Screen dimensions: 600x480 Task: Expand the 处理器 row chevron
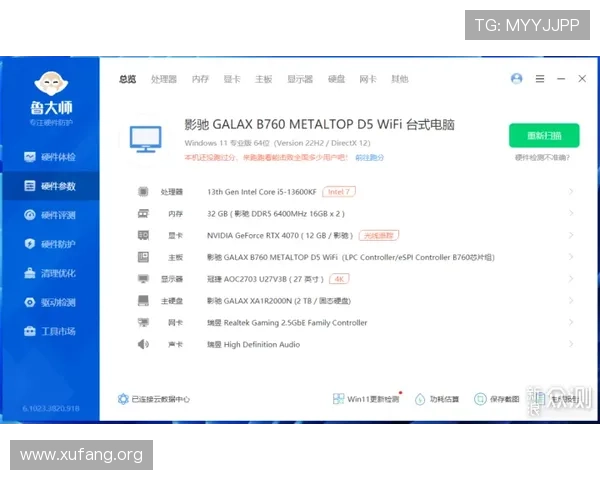tap(571, 191)
